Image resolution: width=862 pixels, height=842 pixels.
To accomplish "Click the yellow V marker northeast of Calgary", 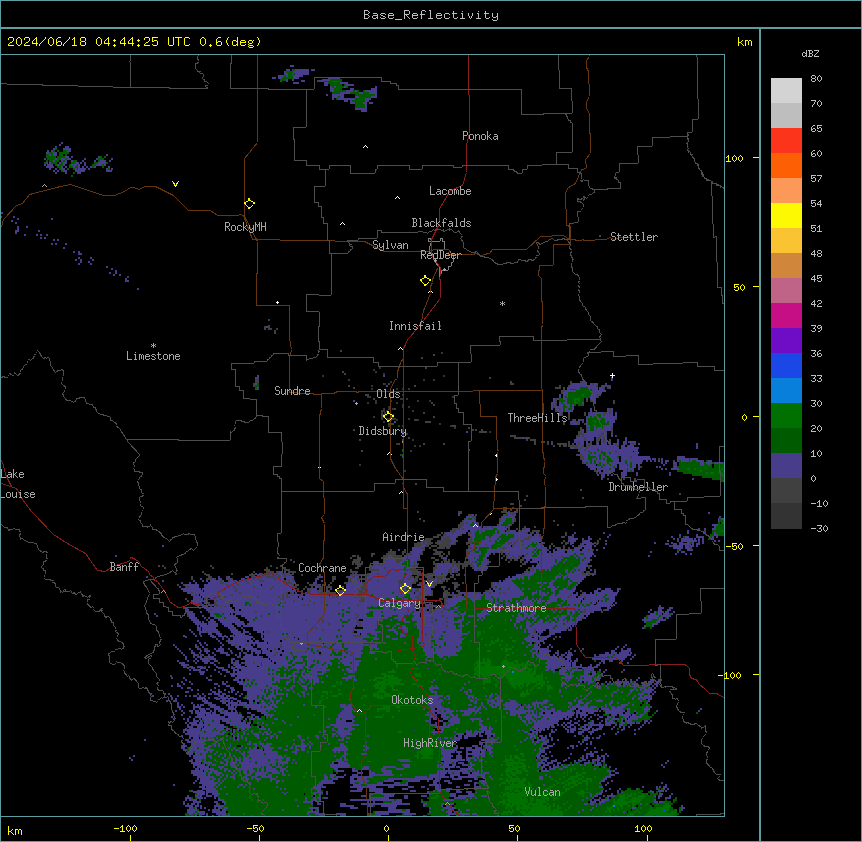I will coord(429,584).
